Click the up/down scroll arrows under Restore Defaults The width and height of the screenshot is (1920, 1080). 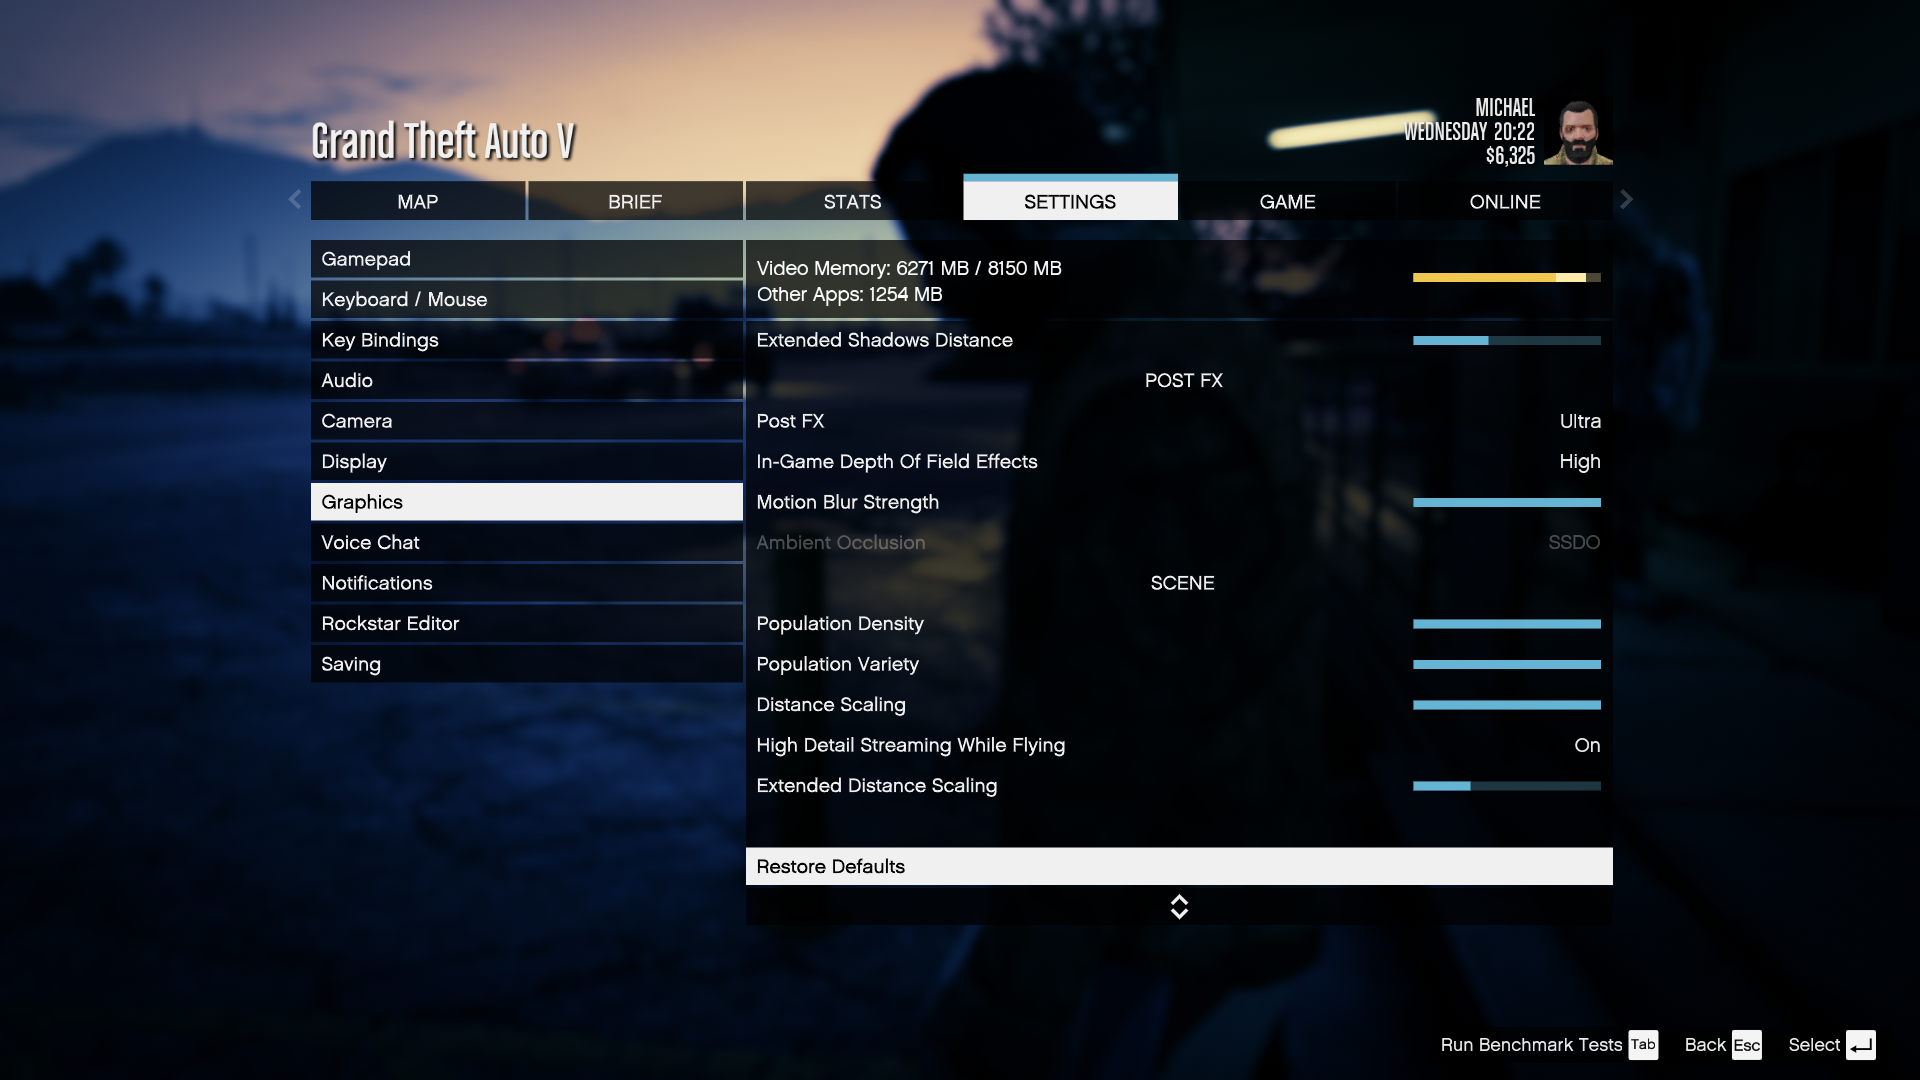(1179, 907)
